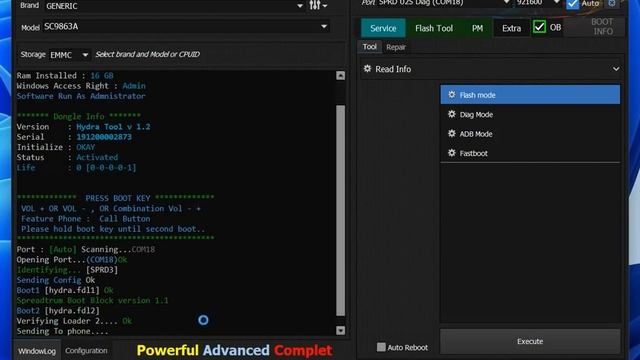The height and width of the screenshot is (360, 640).
Task: Select the Tool sub-tab
Action: [x=370, y=47]
